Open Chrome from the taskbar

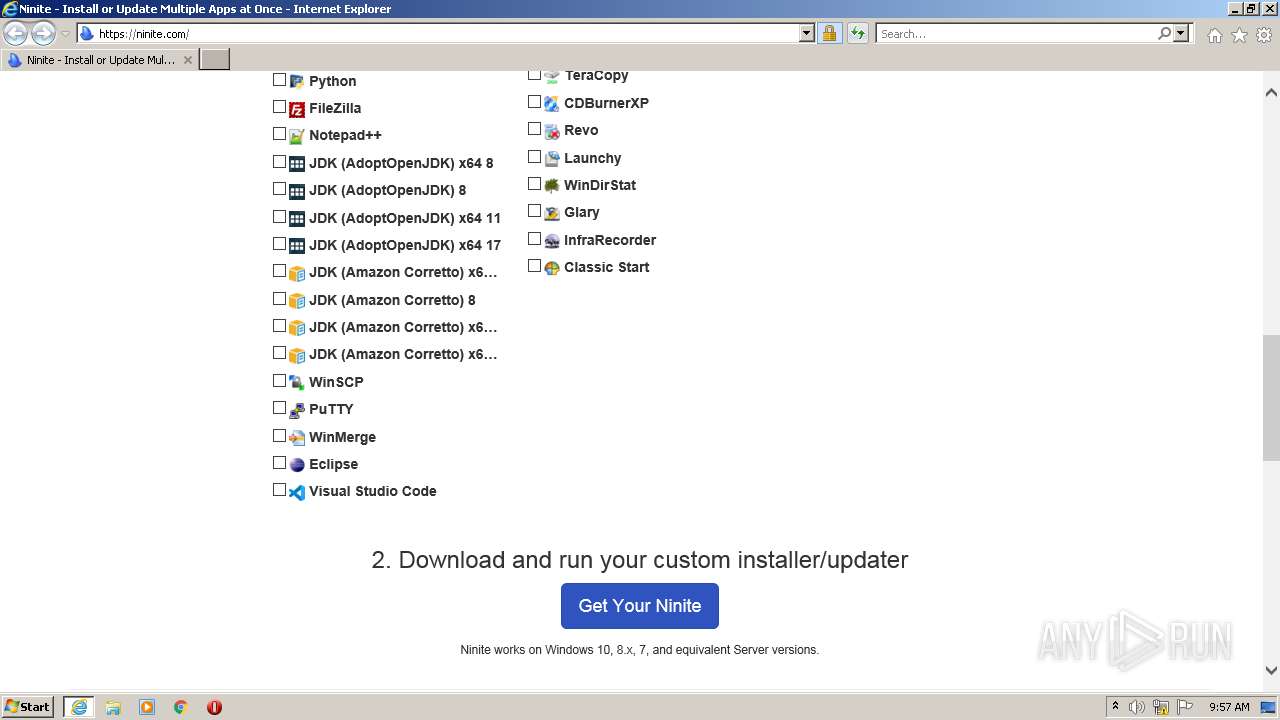point(180,707)
